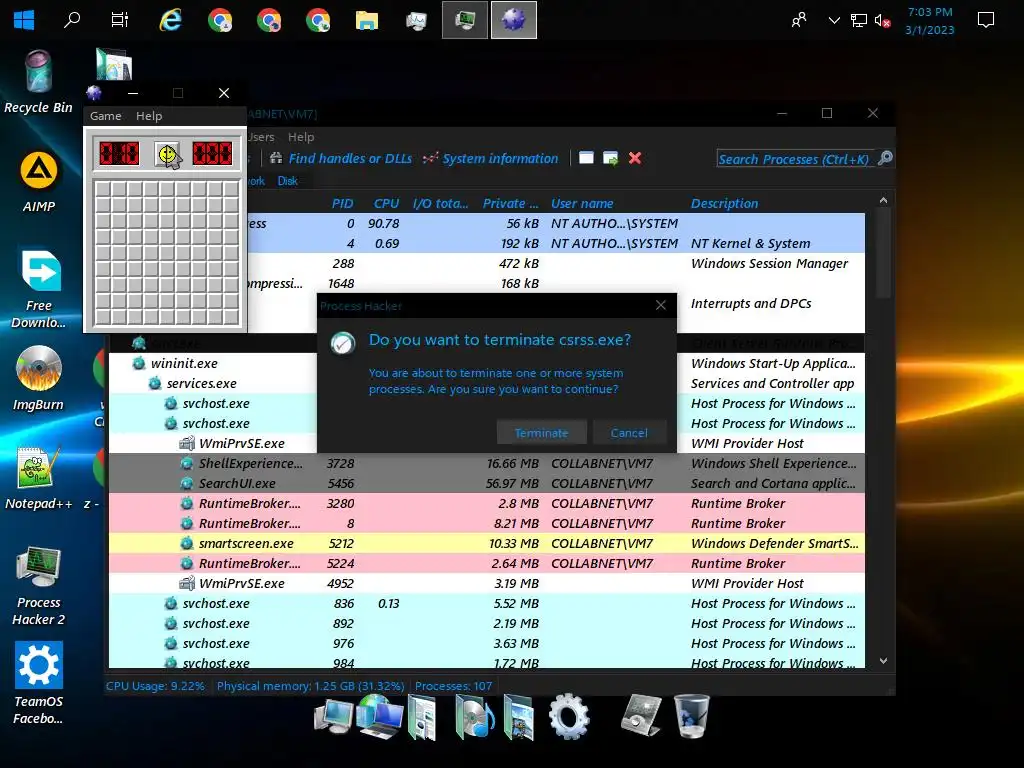Image resolution: width=1024 pixels, height=768 pixels.
Task: Select the smartscreen.exe process row
Action: pos(487,543)
